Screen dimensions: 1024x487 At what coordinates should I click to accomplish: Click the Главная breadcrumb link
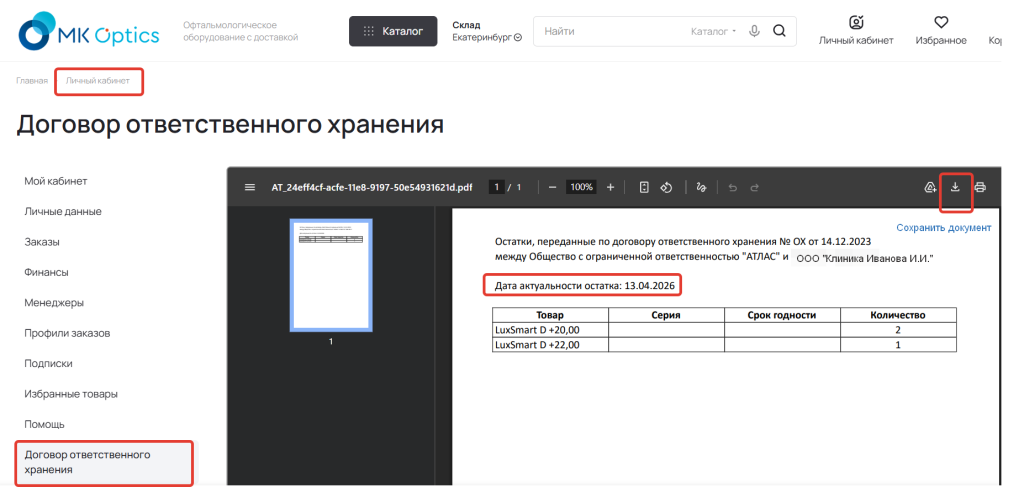31,80
